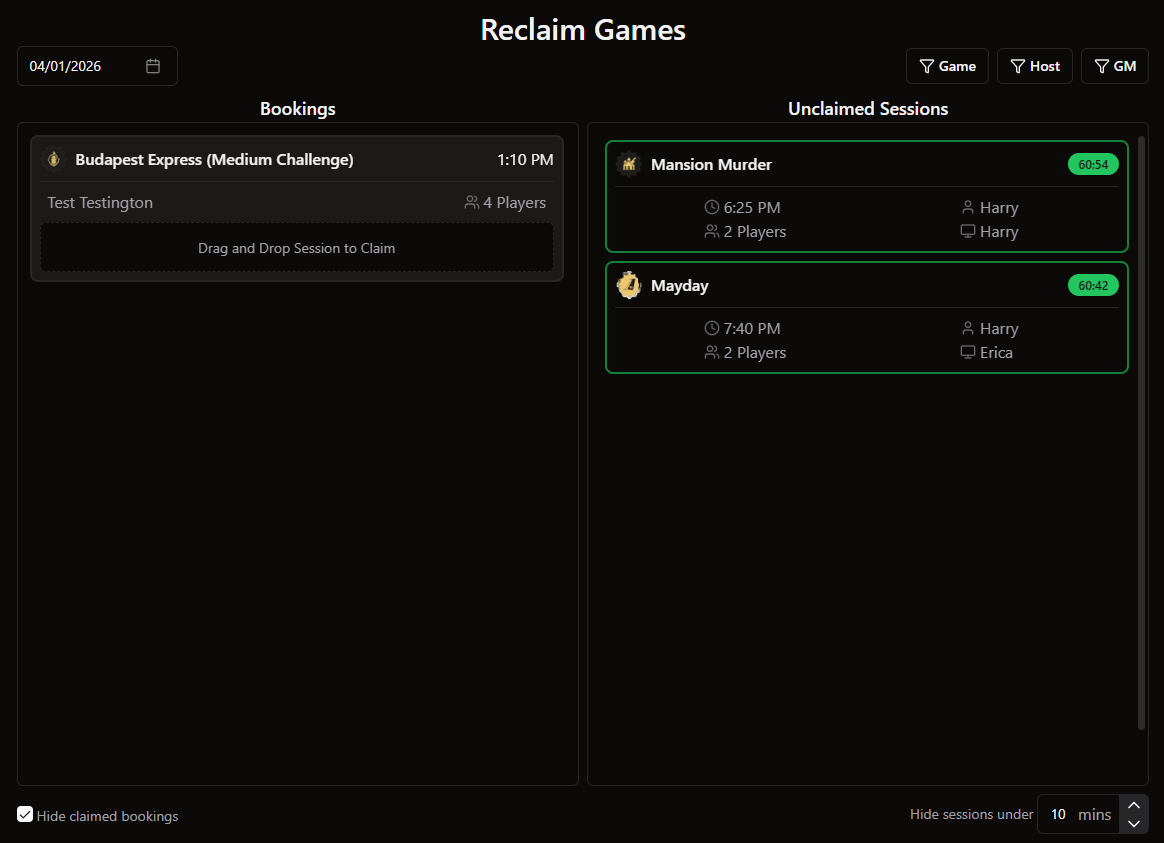Viewport: 1164px width, 843px height.
Task: Increase the hide sessions minutes value
Action: [1134, 805]
